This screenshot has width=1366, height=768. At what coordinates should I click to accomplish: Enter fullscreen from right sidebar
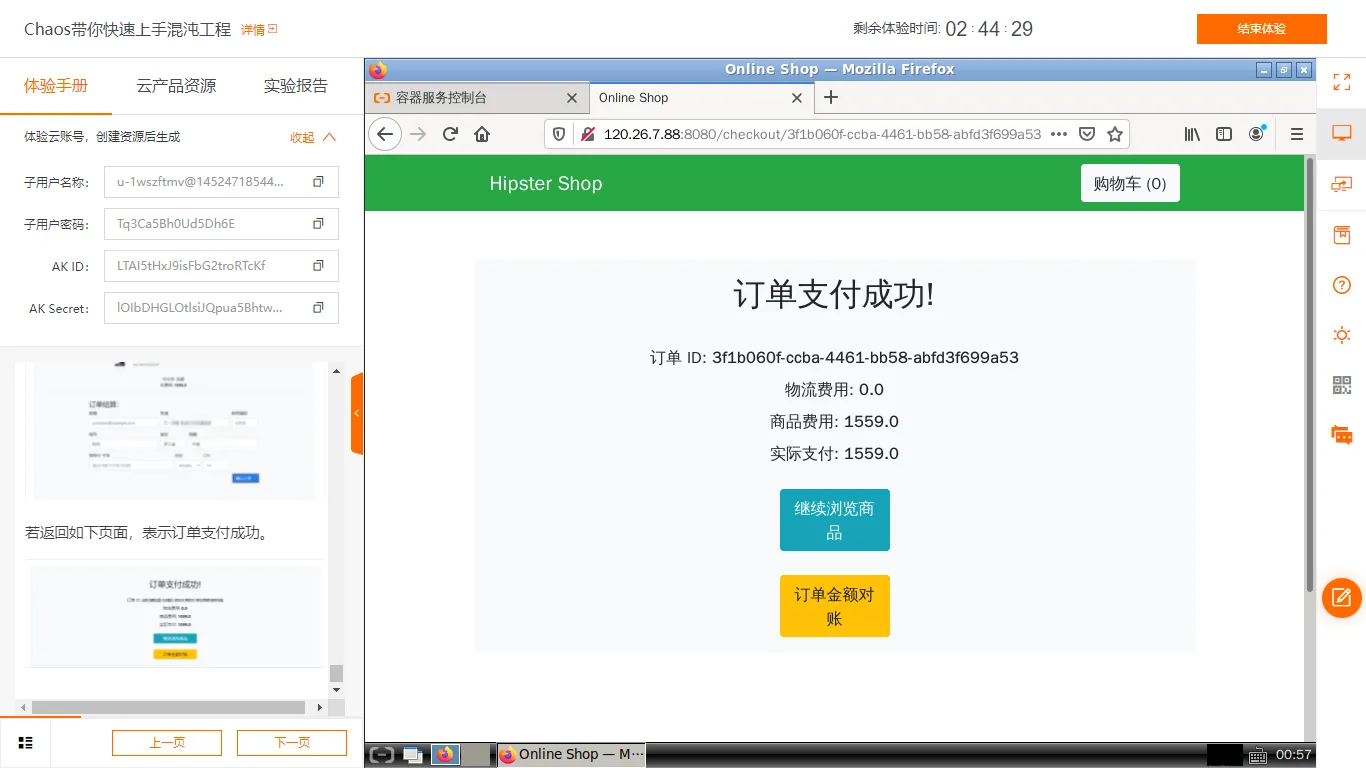(x=1341, y=83)
